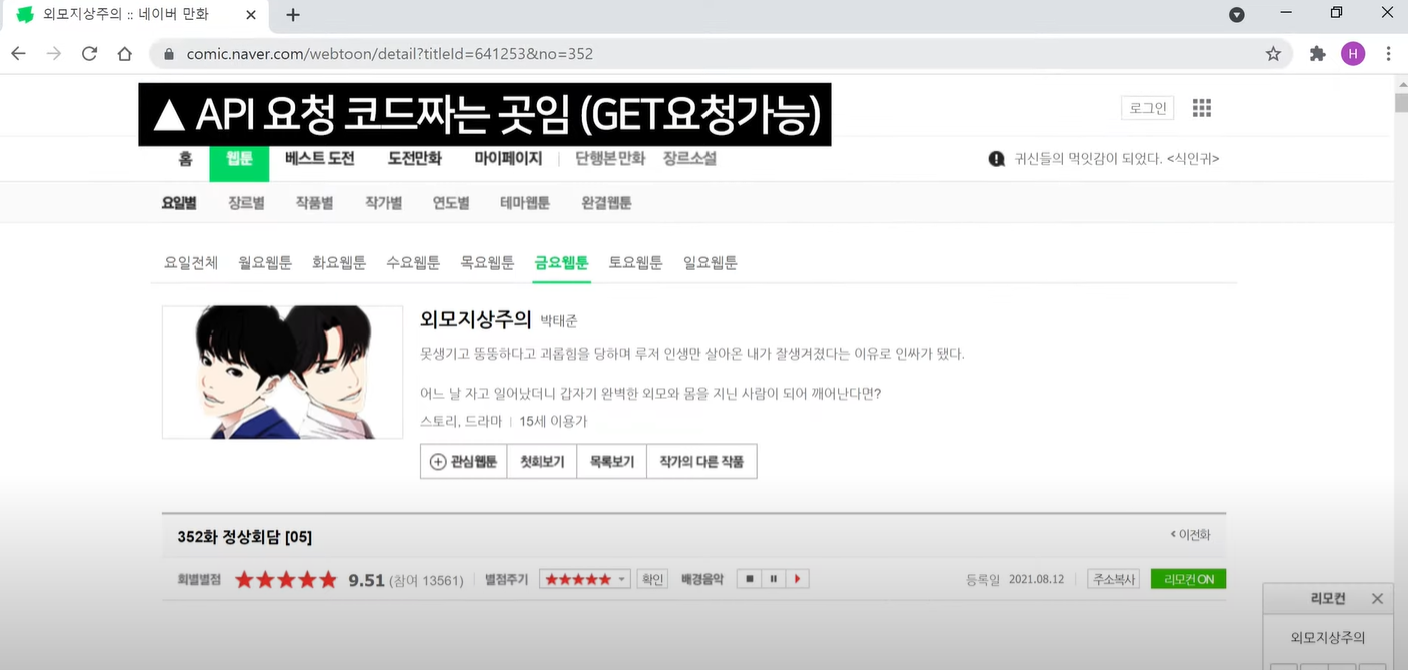
Task: Click the 9.51 rating score text
Action: 366,580
